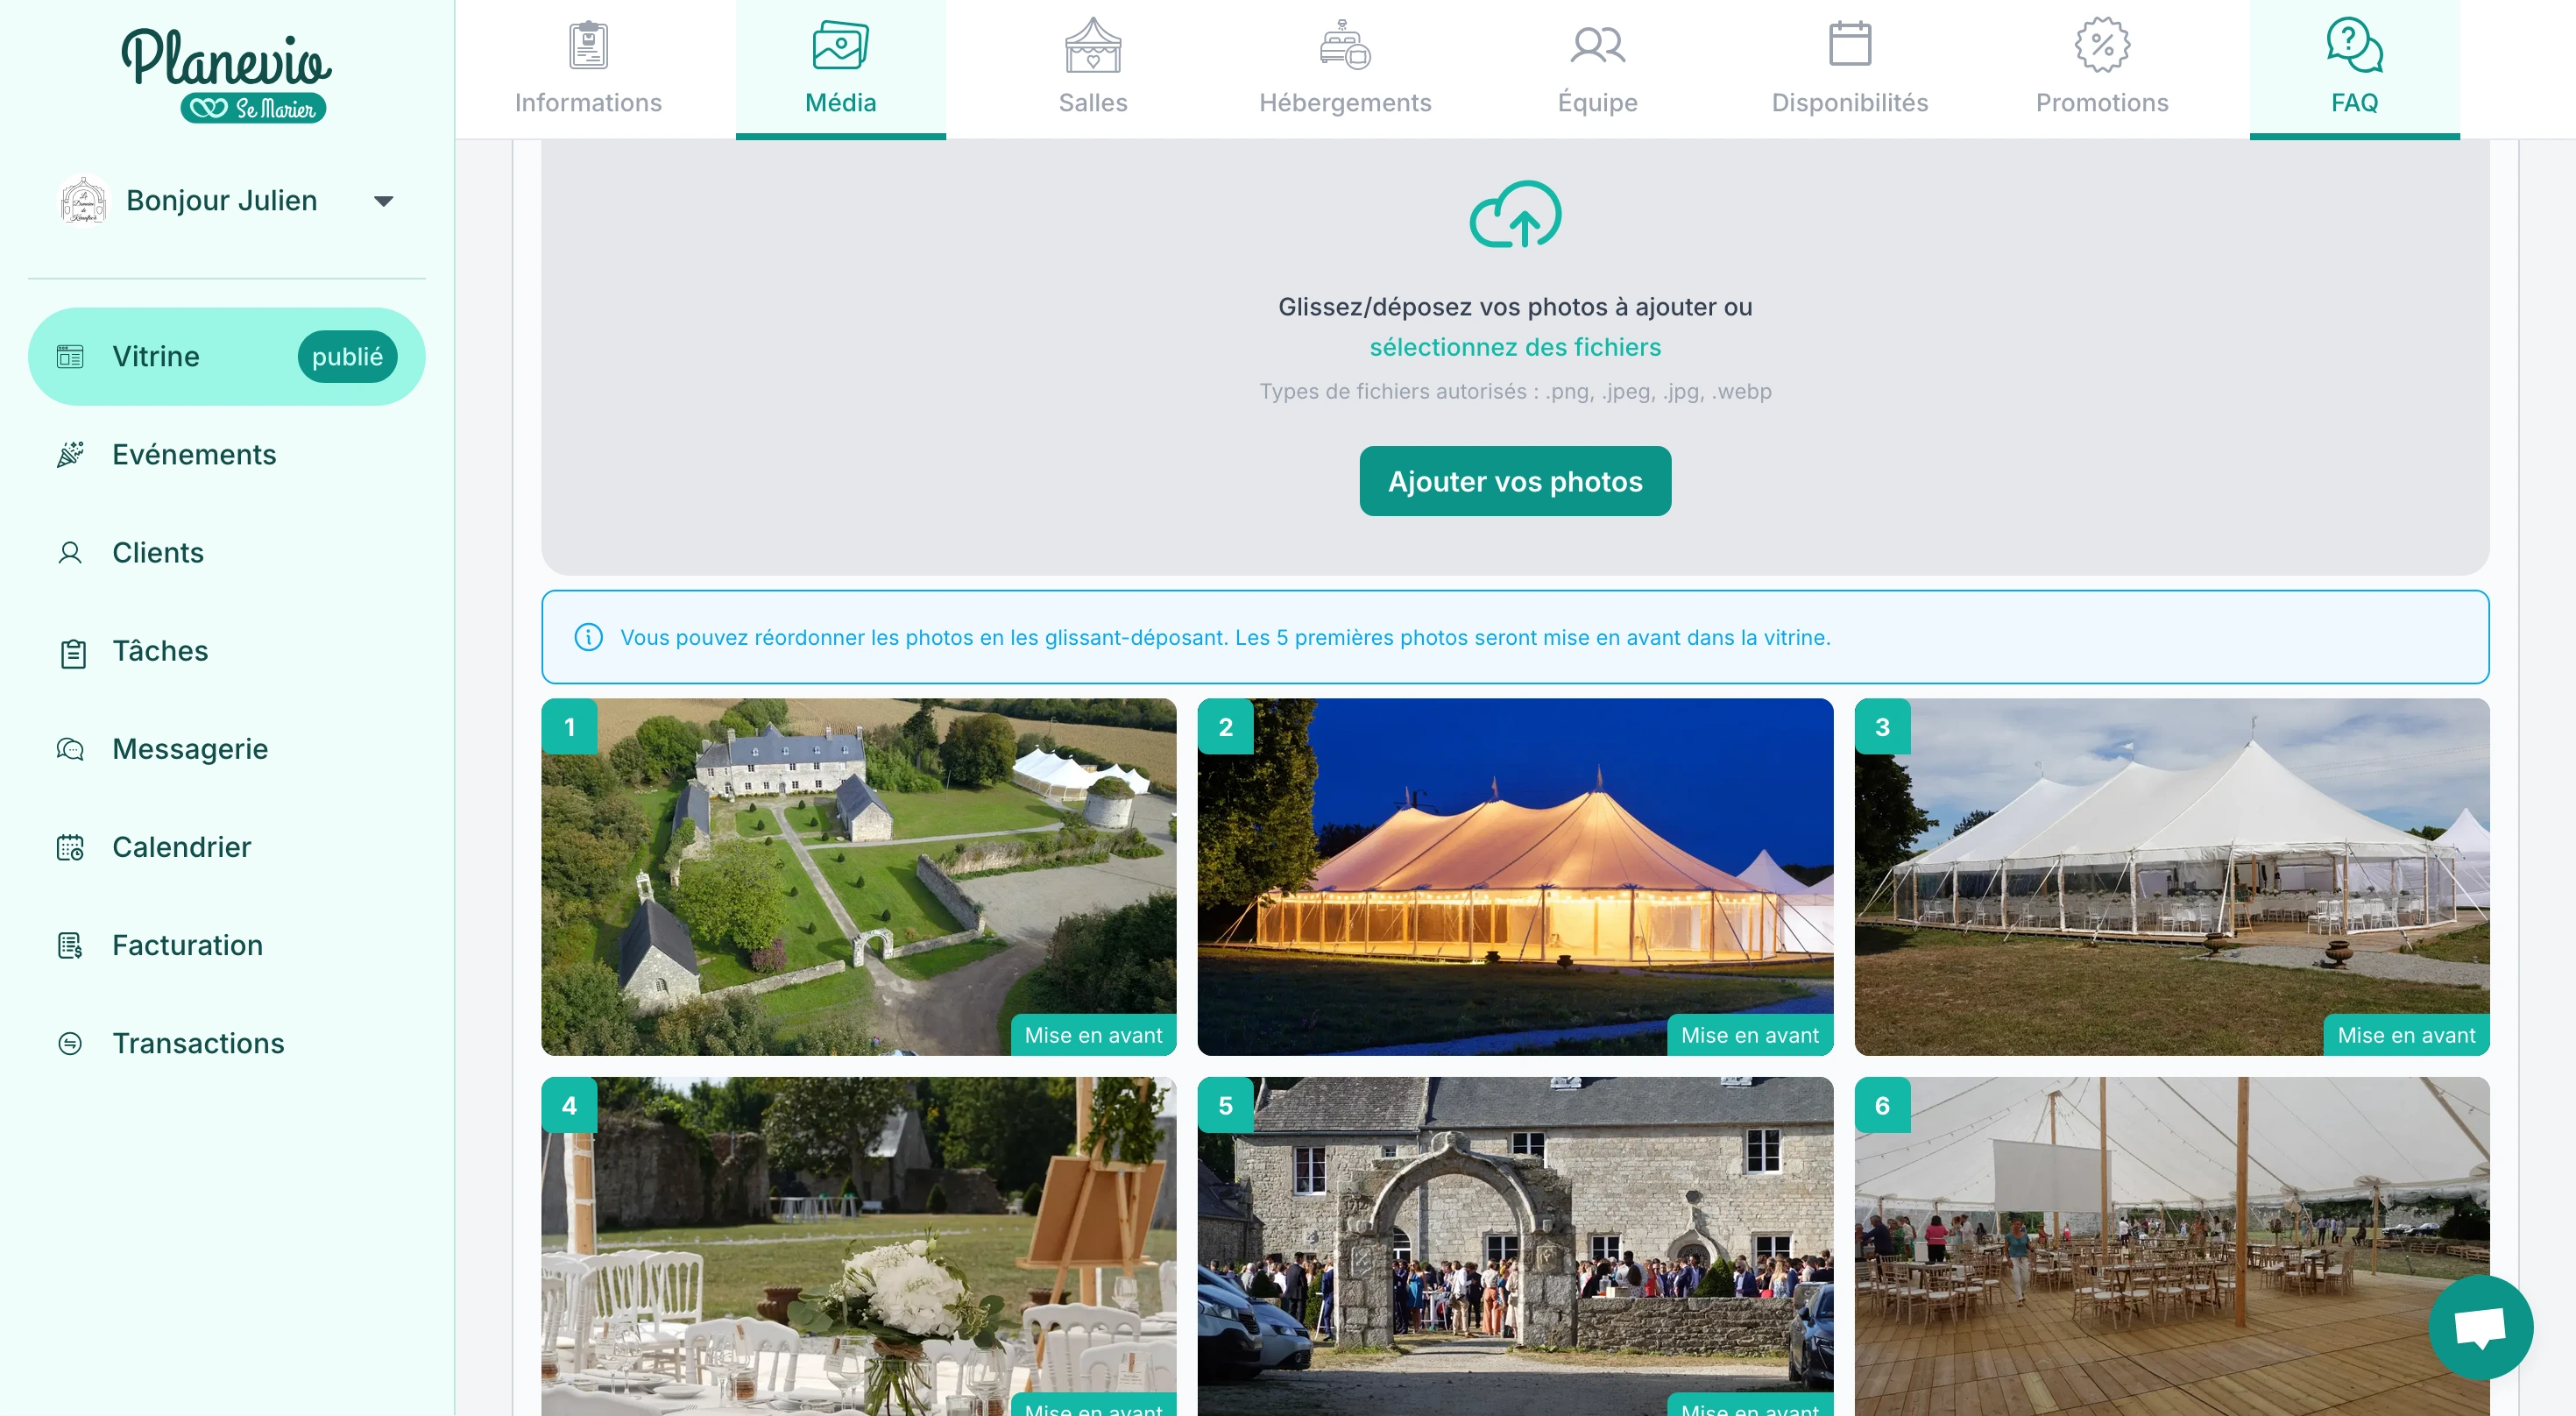Expand the Bonjour Julien account dropdown
The width and height of the screenshot is (2576, 1416).
383,201
